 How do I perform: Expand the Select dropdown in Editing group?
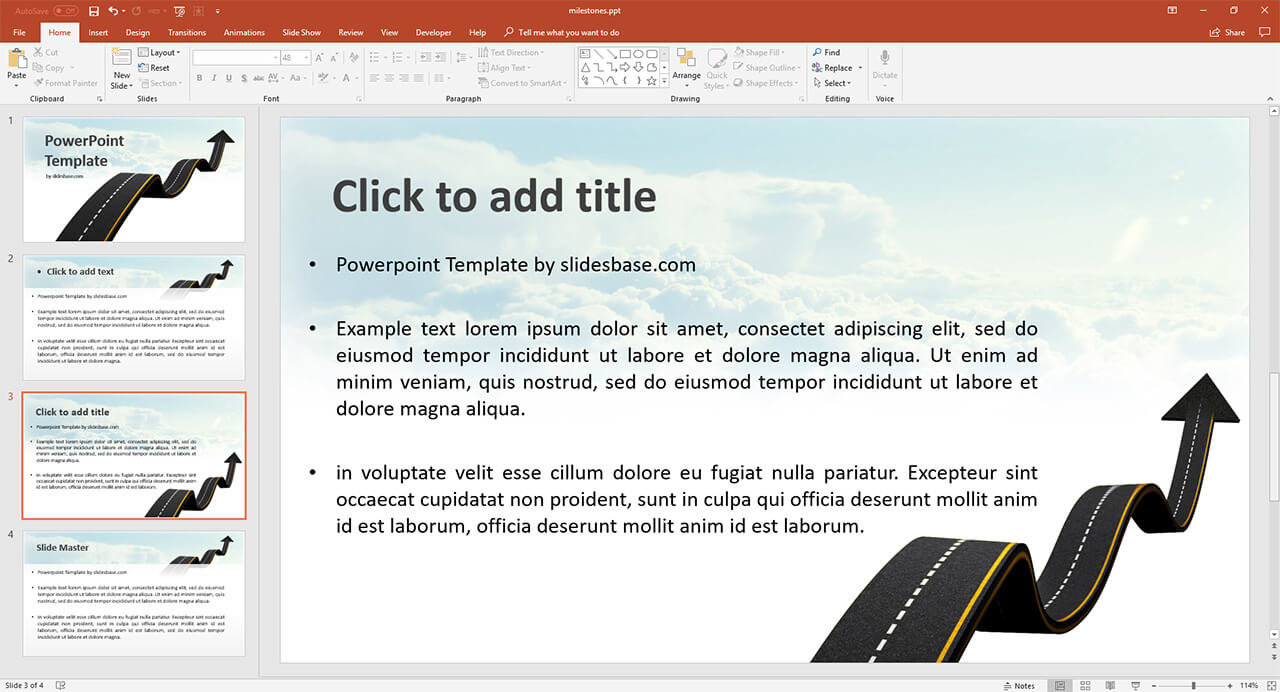(x=836, y=83)
